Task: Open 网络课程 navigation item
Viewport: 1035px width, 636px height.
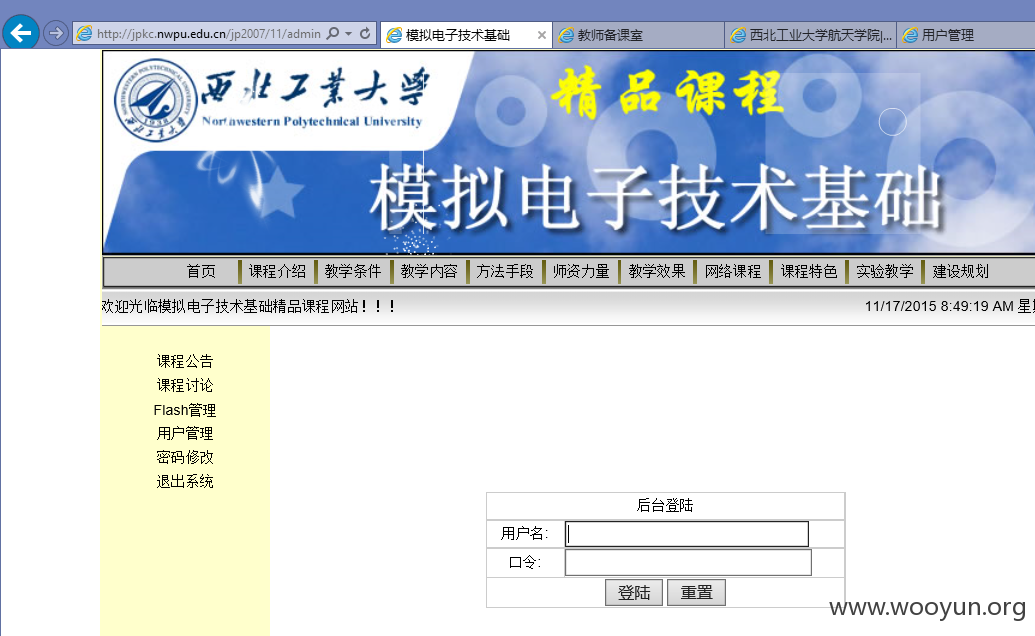Action: pyautogui.click(x=733, y=271)
